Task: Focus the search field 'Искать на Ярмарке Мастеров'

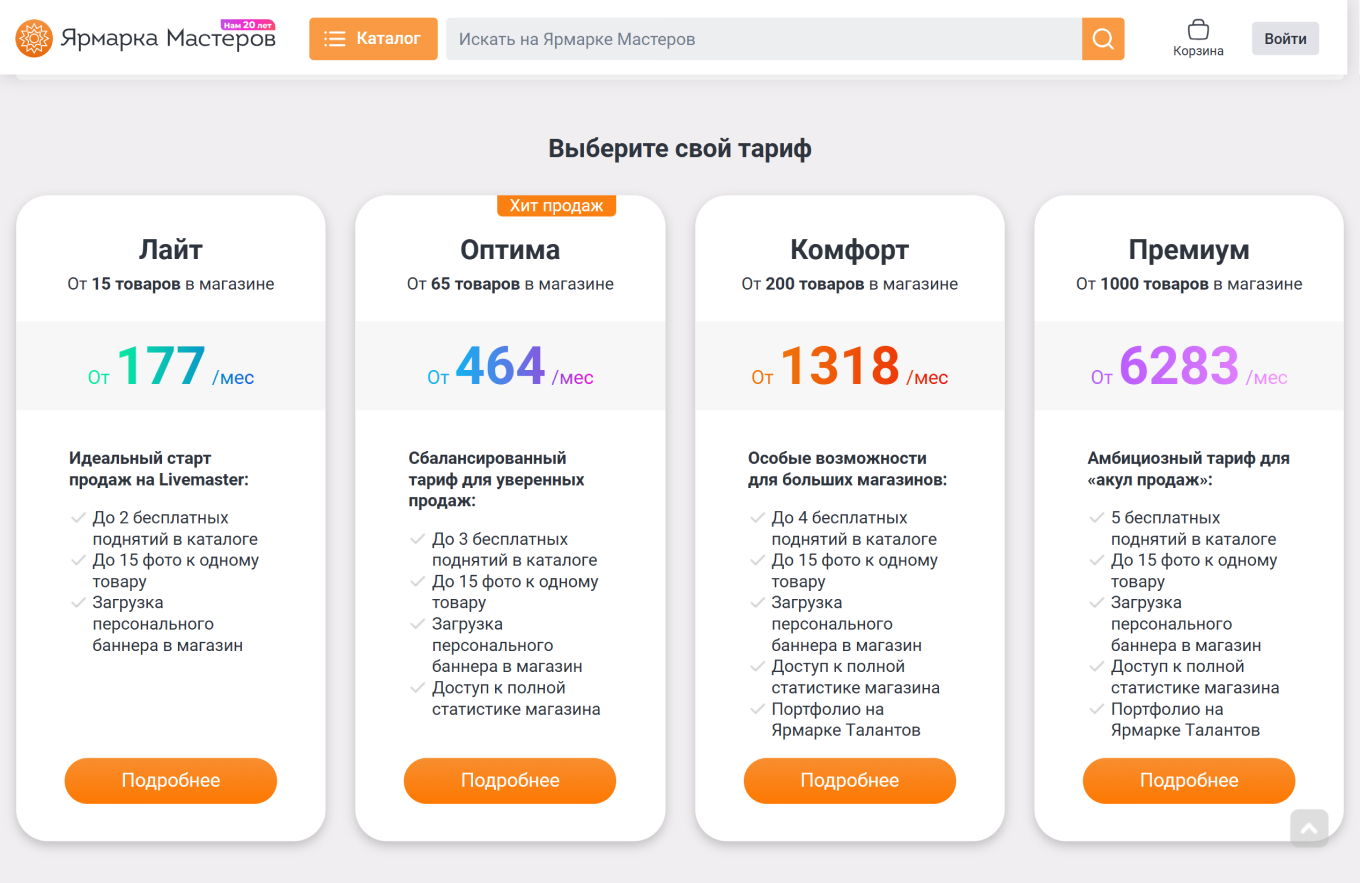Action: [x=764, y=39]
